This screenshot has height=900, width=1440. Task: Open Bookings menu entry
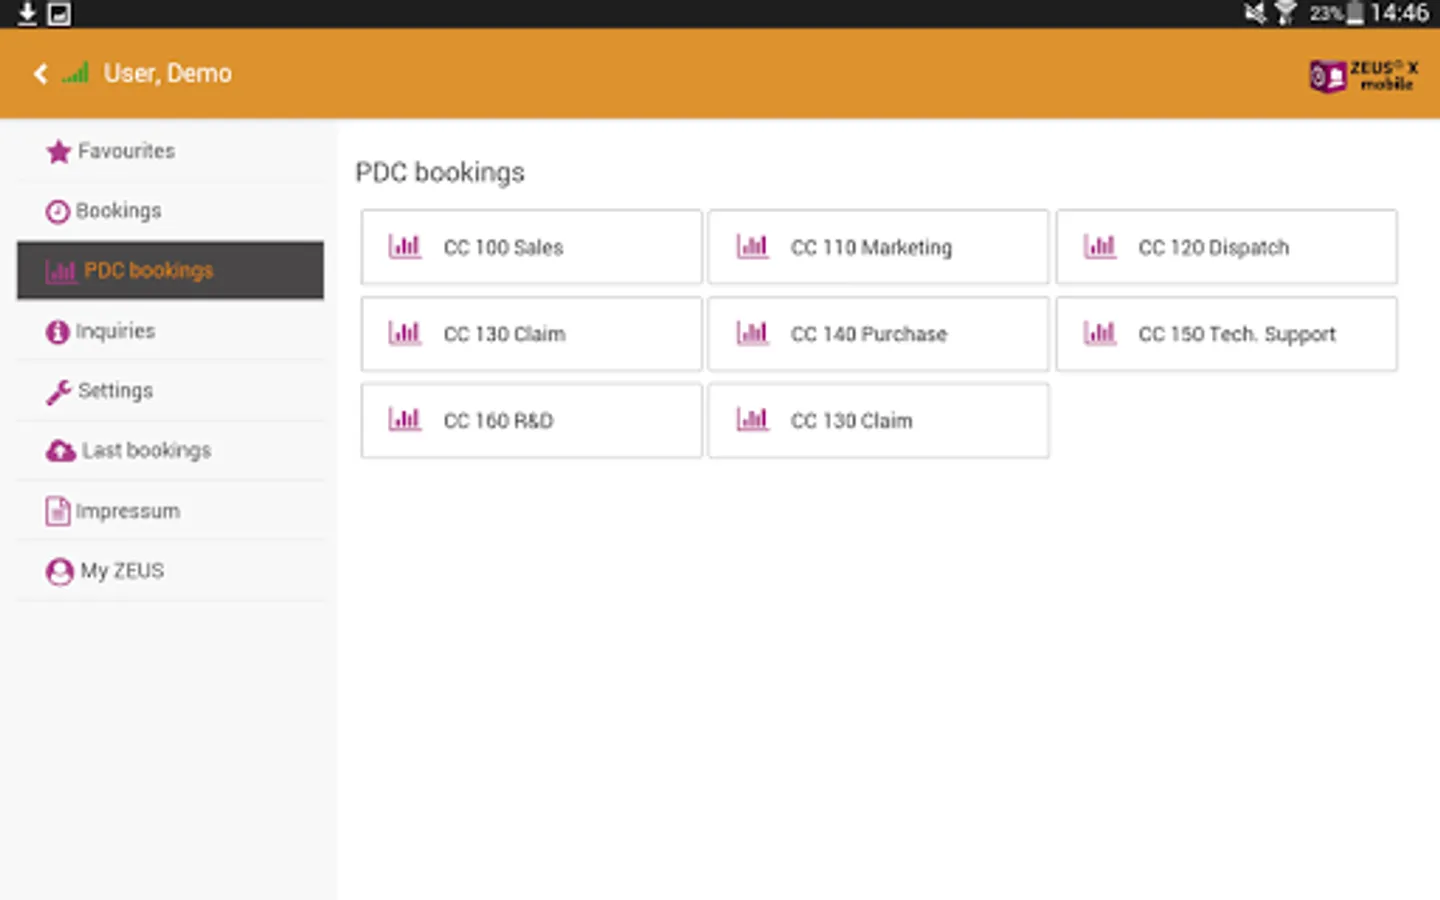[x=171, y=211]
